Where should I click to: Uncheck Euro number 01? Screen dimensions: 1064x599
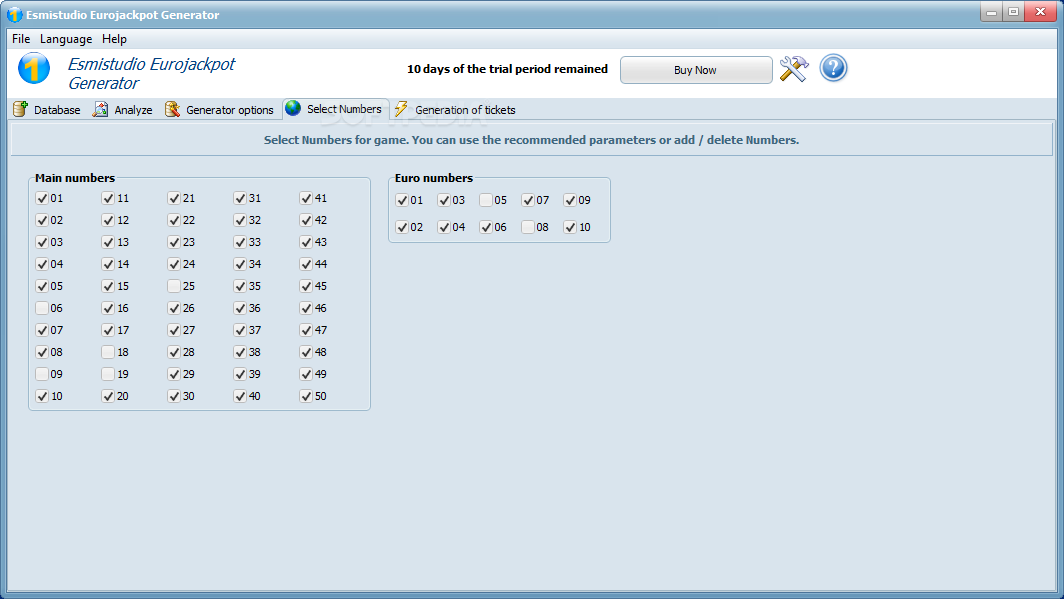pyautogui.click(x=402, y=200)
